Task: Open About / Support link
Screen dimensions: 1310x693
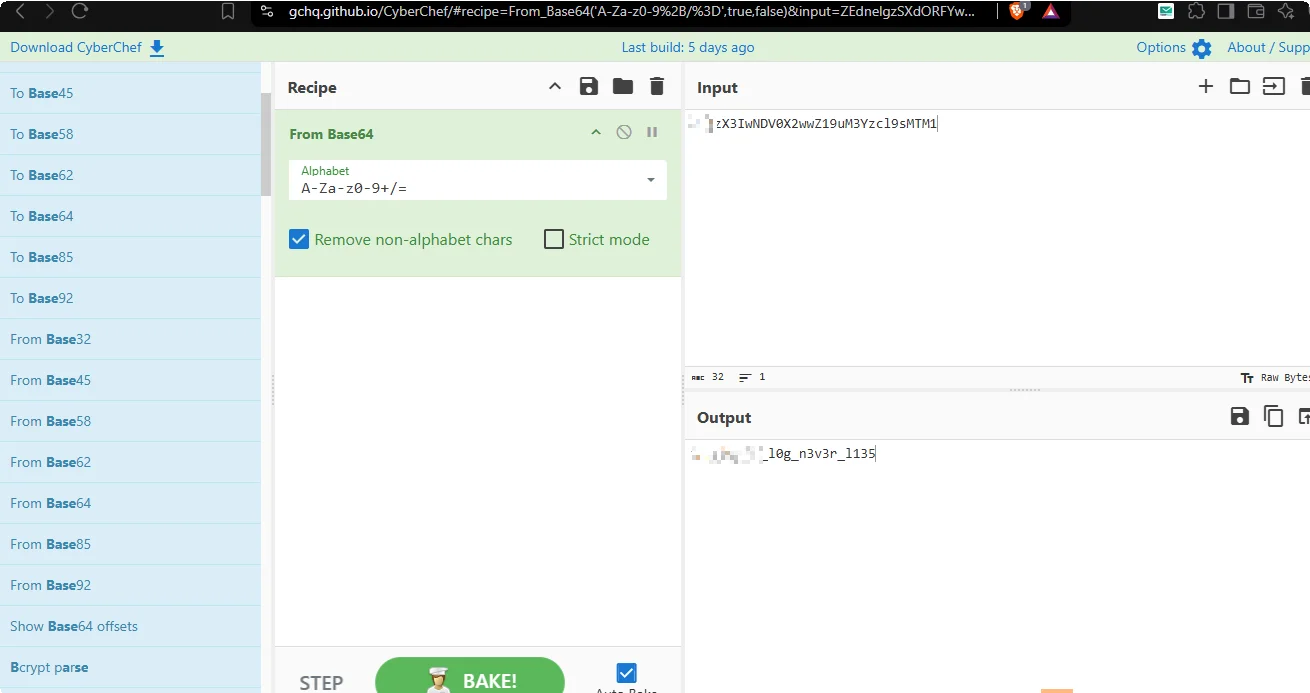Action: coord(1268,47)
